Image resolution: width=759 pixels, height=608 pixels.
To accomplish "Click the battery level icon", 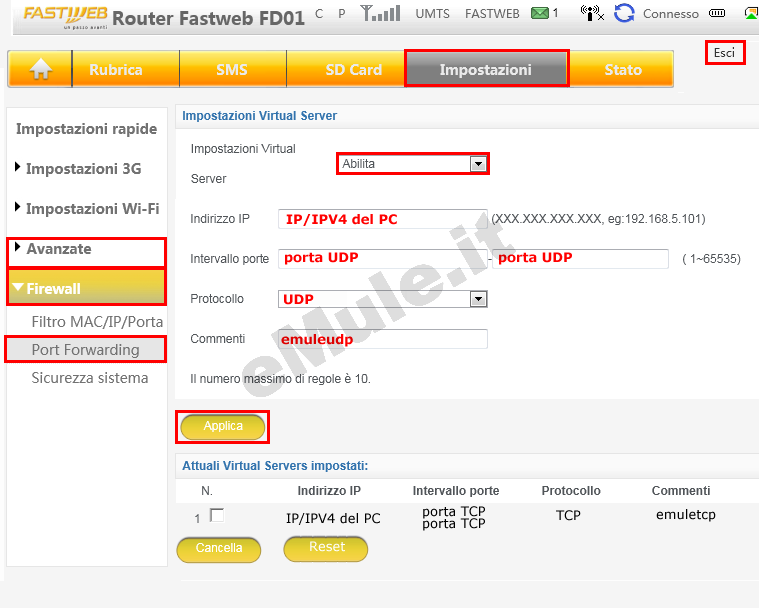I will click(x=717, y=13).
